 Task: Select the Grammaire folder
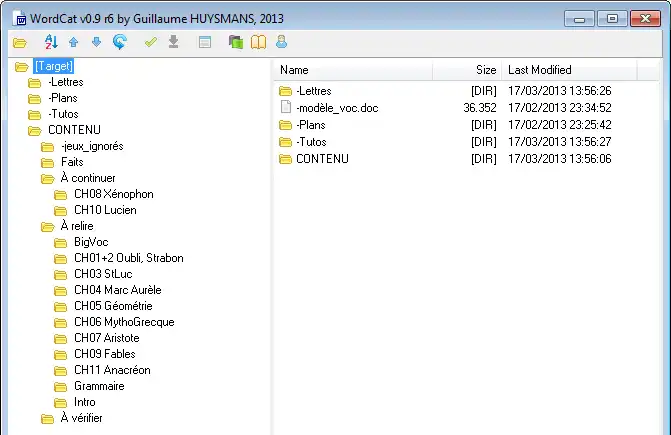coord(99,386)
